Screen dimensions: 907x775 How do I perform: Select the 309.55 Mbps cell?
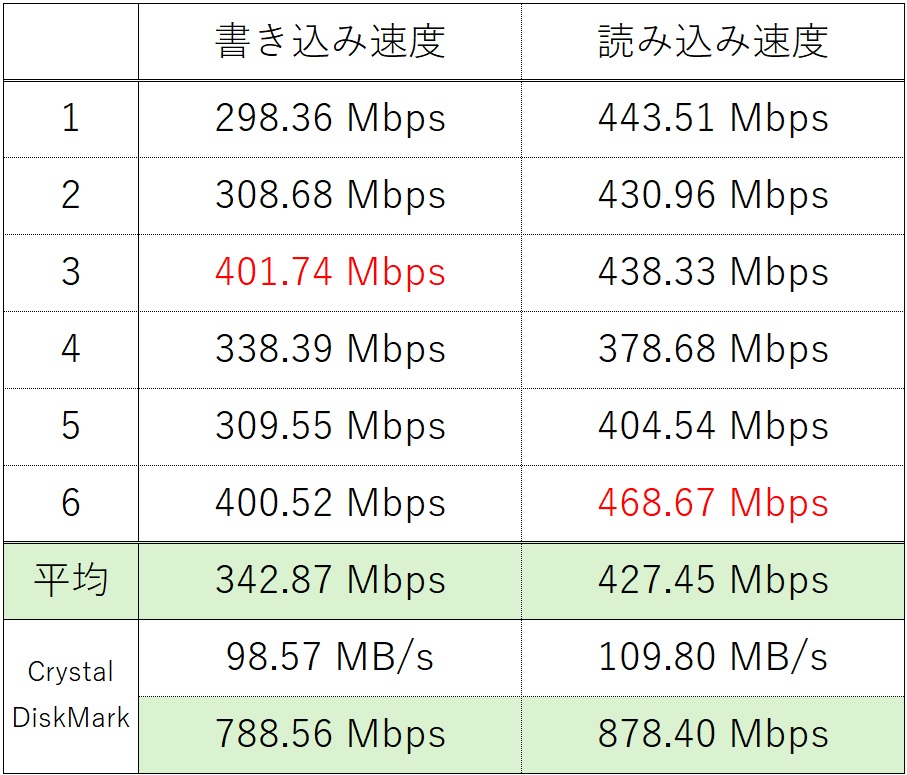330,426
